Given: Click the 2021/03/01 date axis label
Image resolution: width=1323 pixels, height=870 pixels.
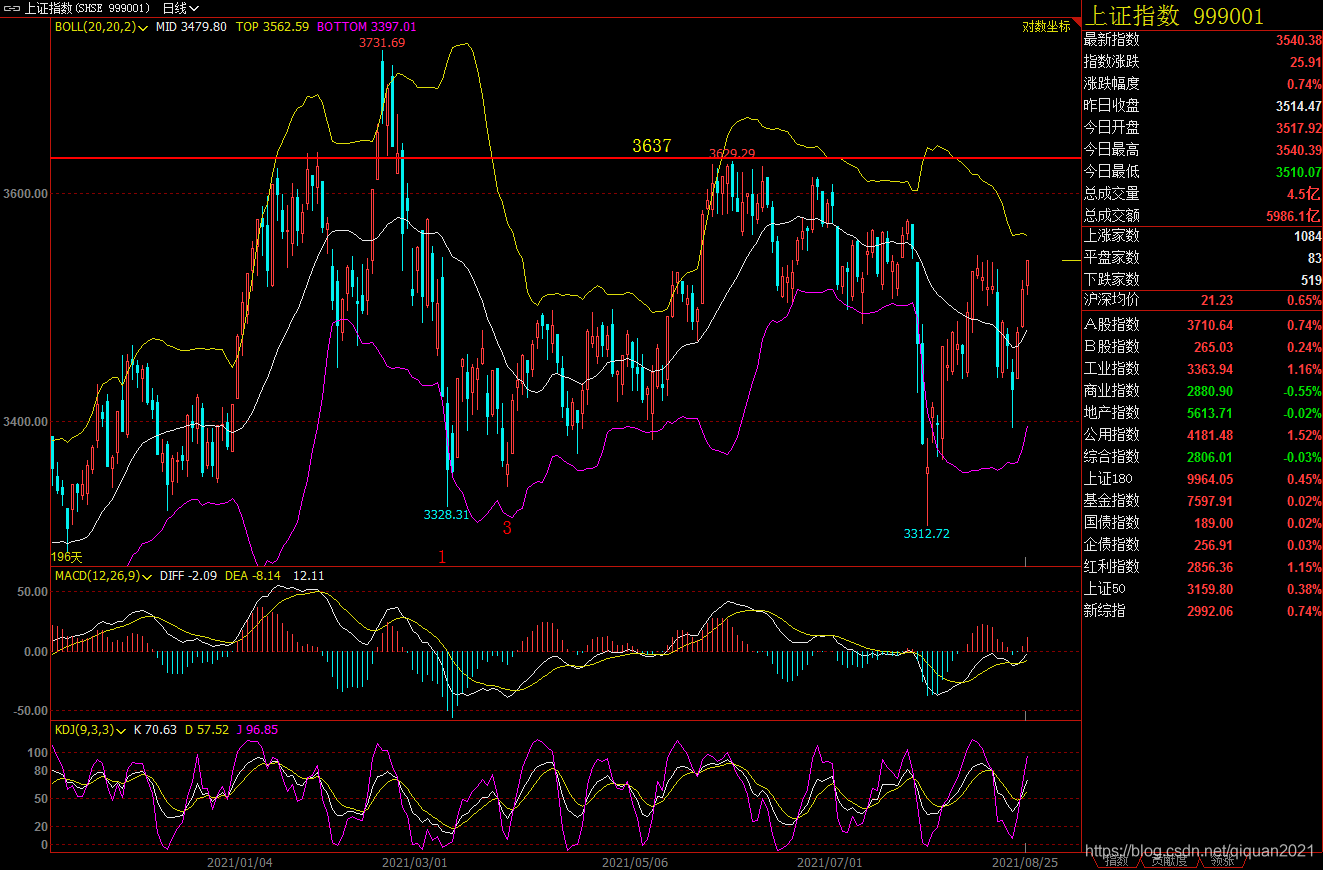Looking at the screenshot, I should [415, 861].
